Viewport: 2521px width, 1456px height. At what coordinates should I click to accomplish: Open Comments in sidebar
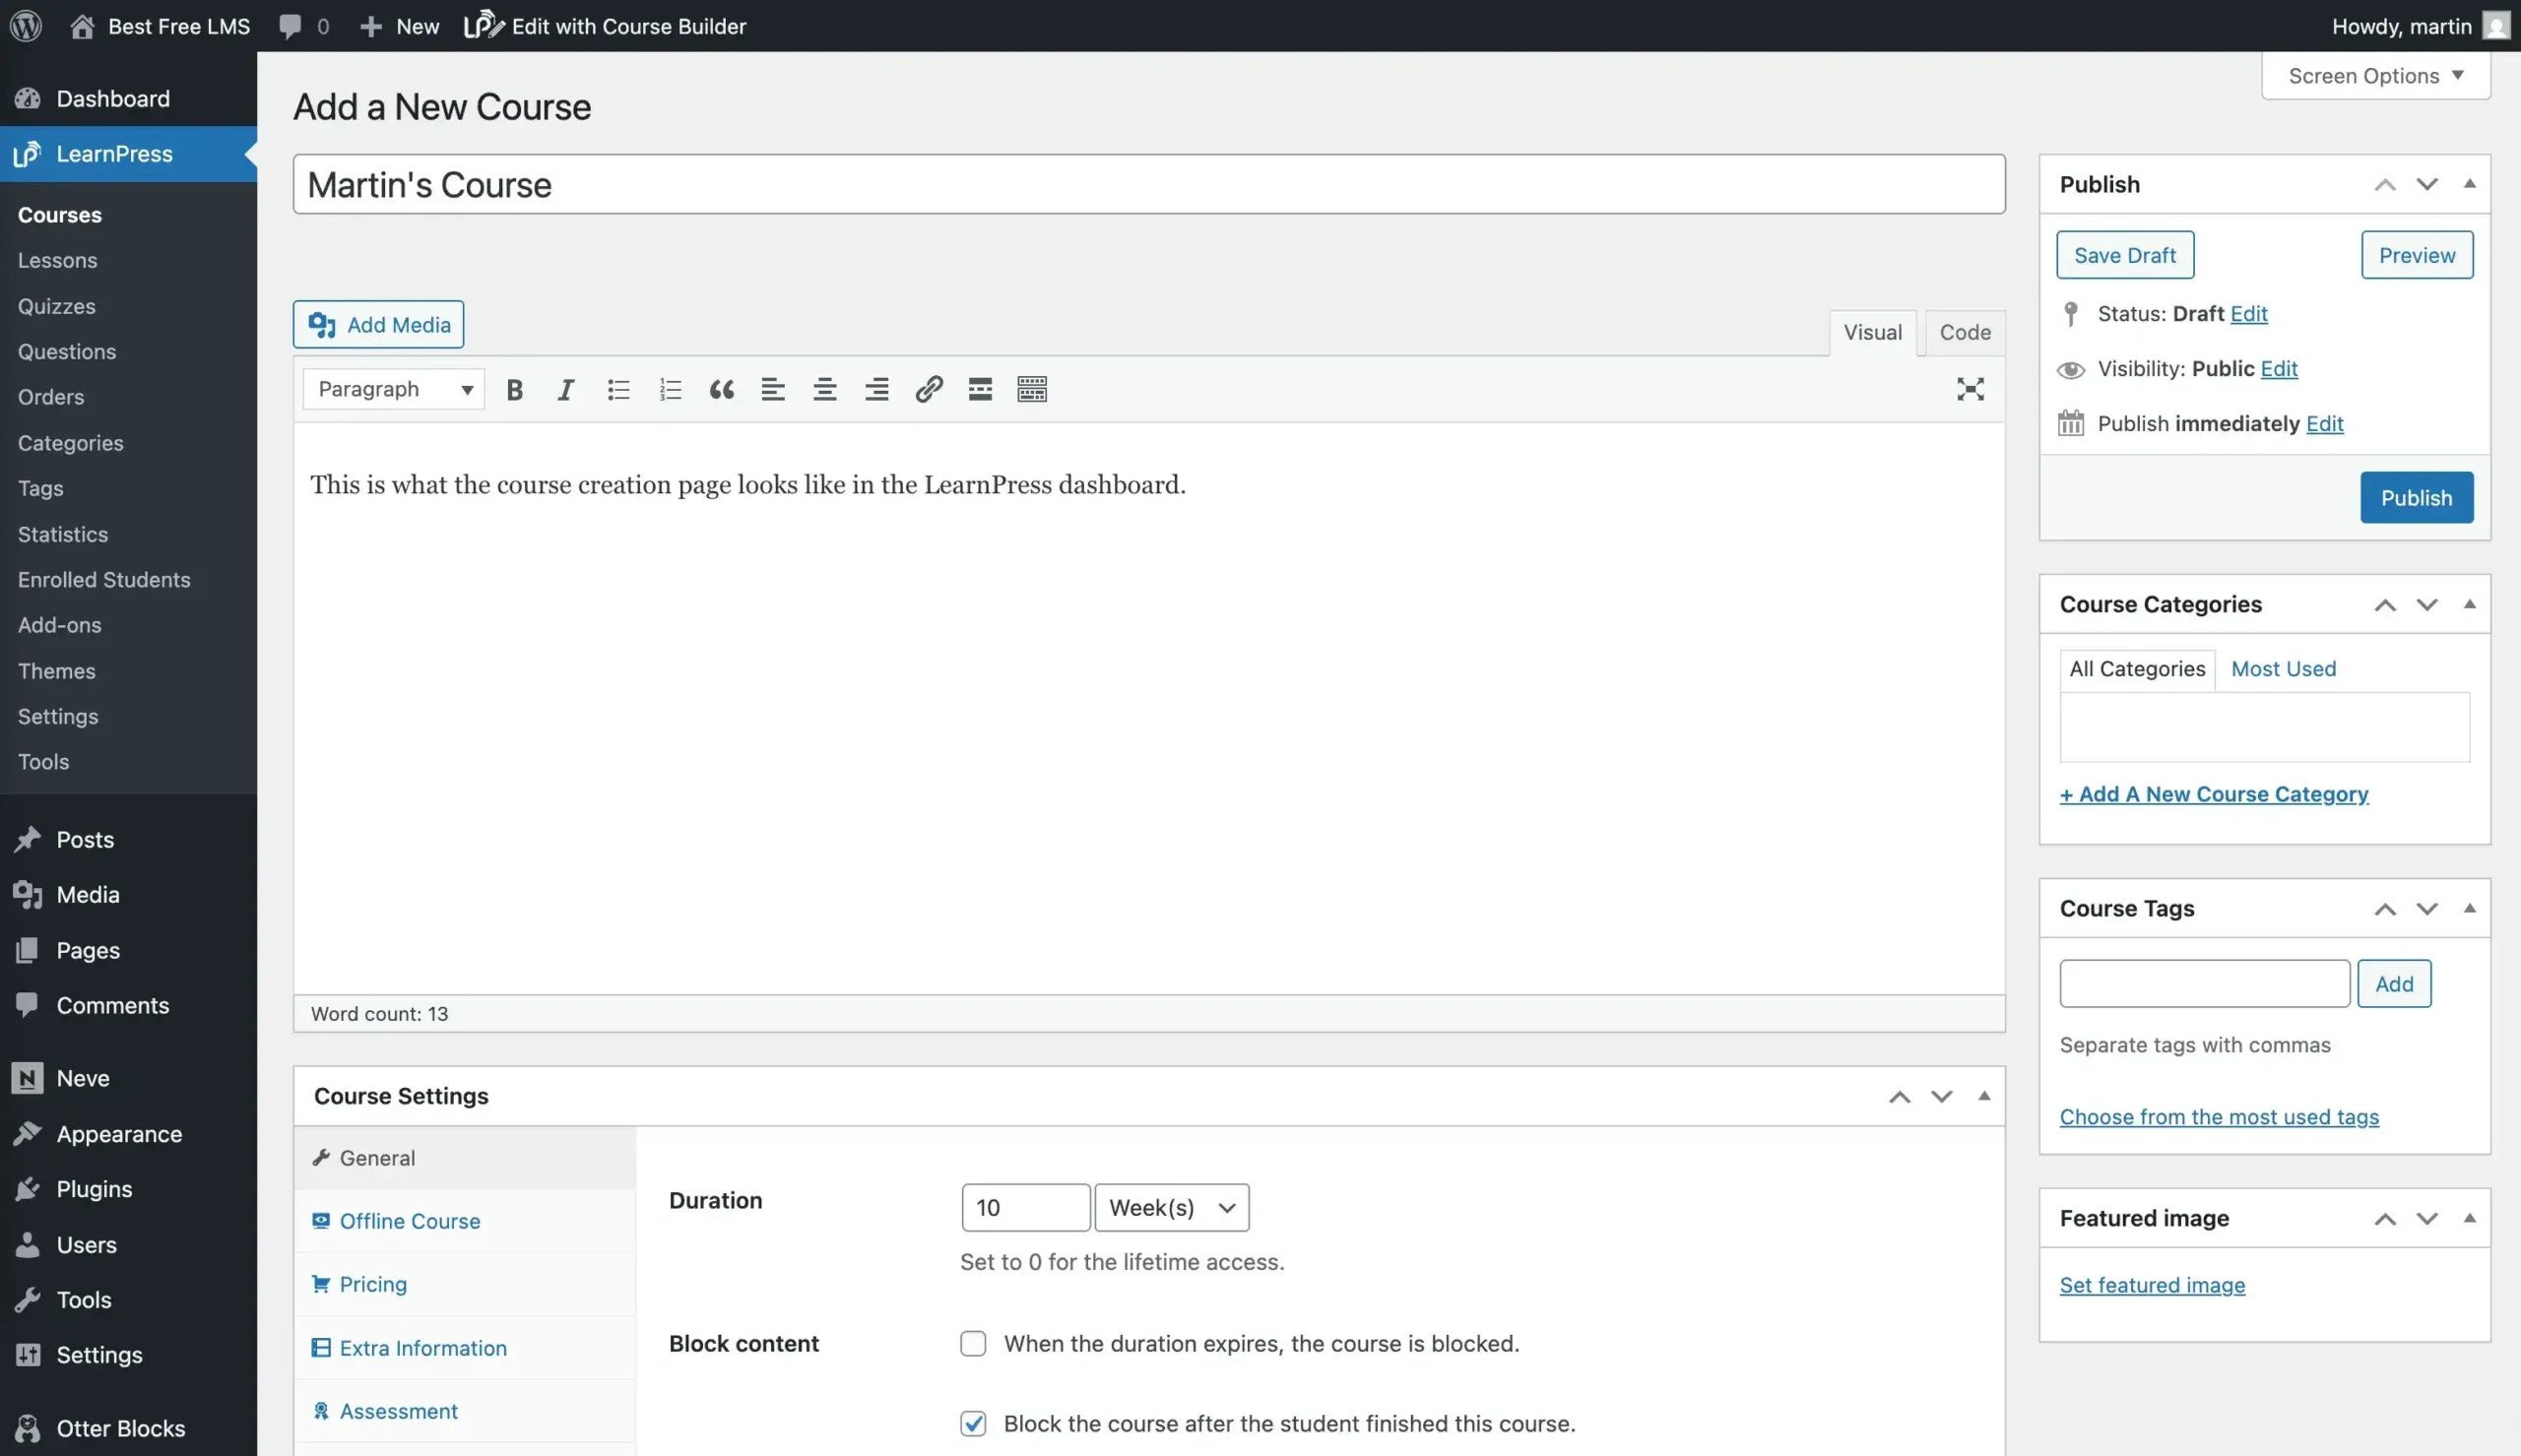(128, 1005)
